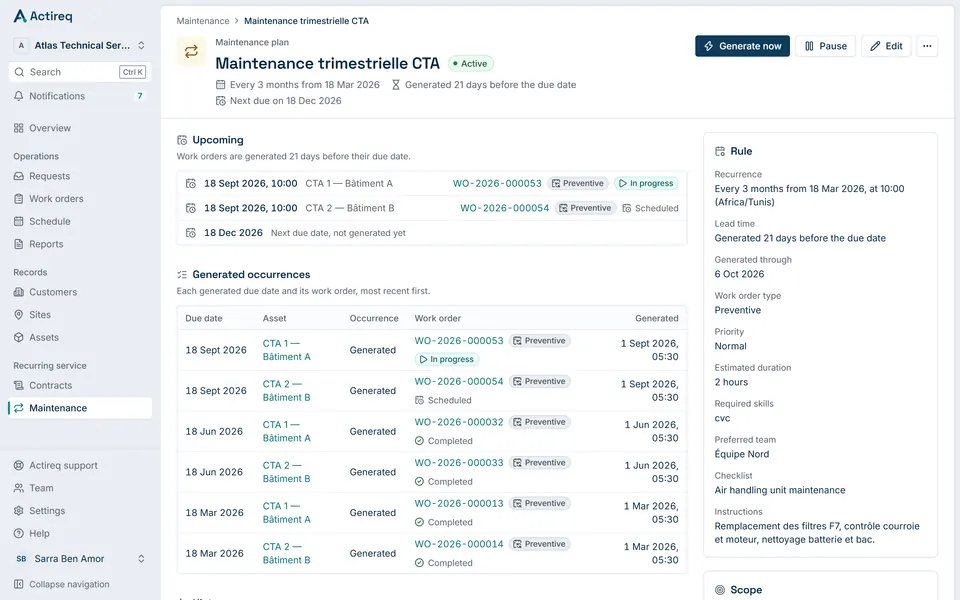Click the maintenance plan recurrence icon
Viewport: 960px width, 600px height.
191,51
